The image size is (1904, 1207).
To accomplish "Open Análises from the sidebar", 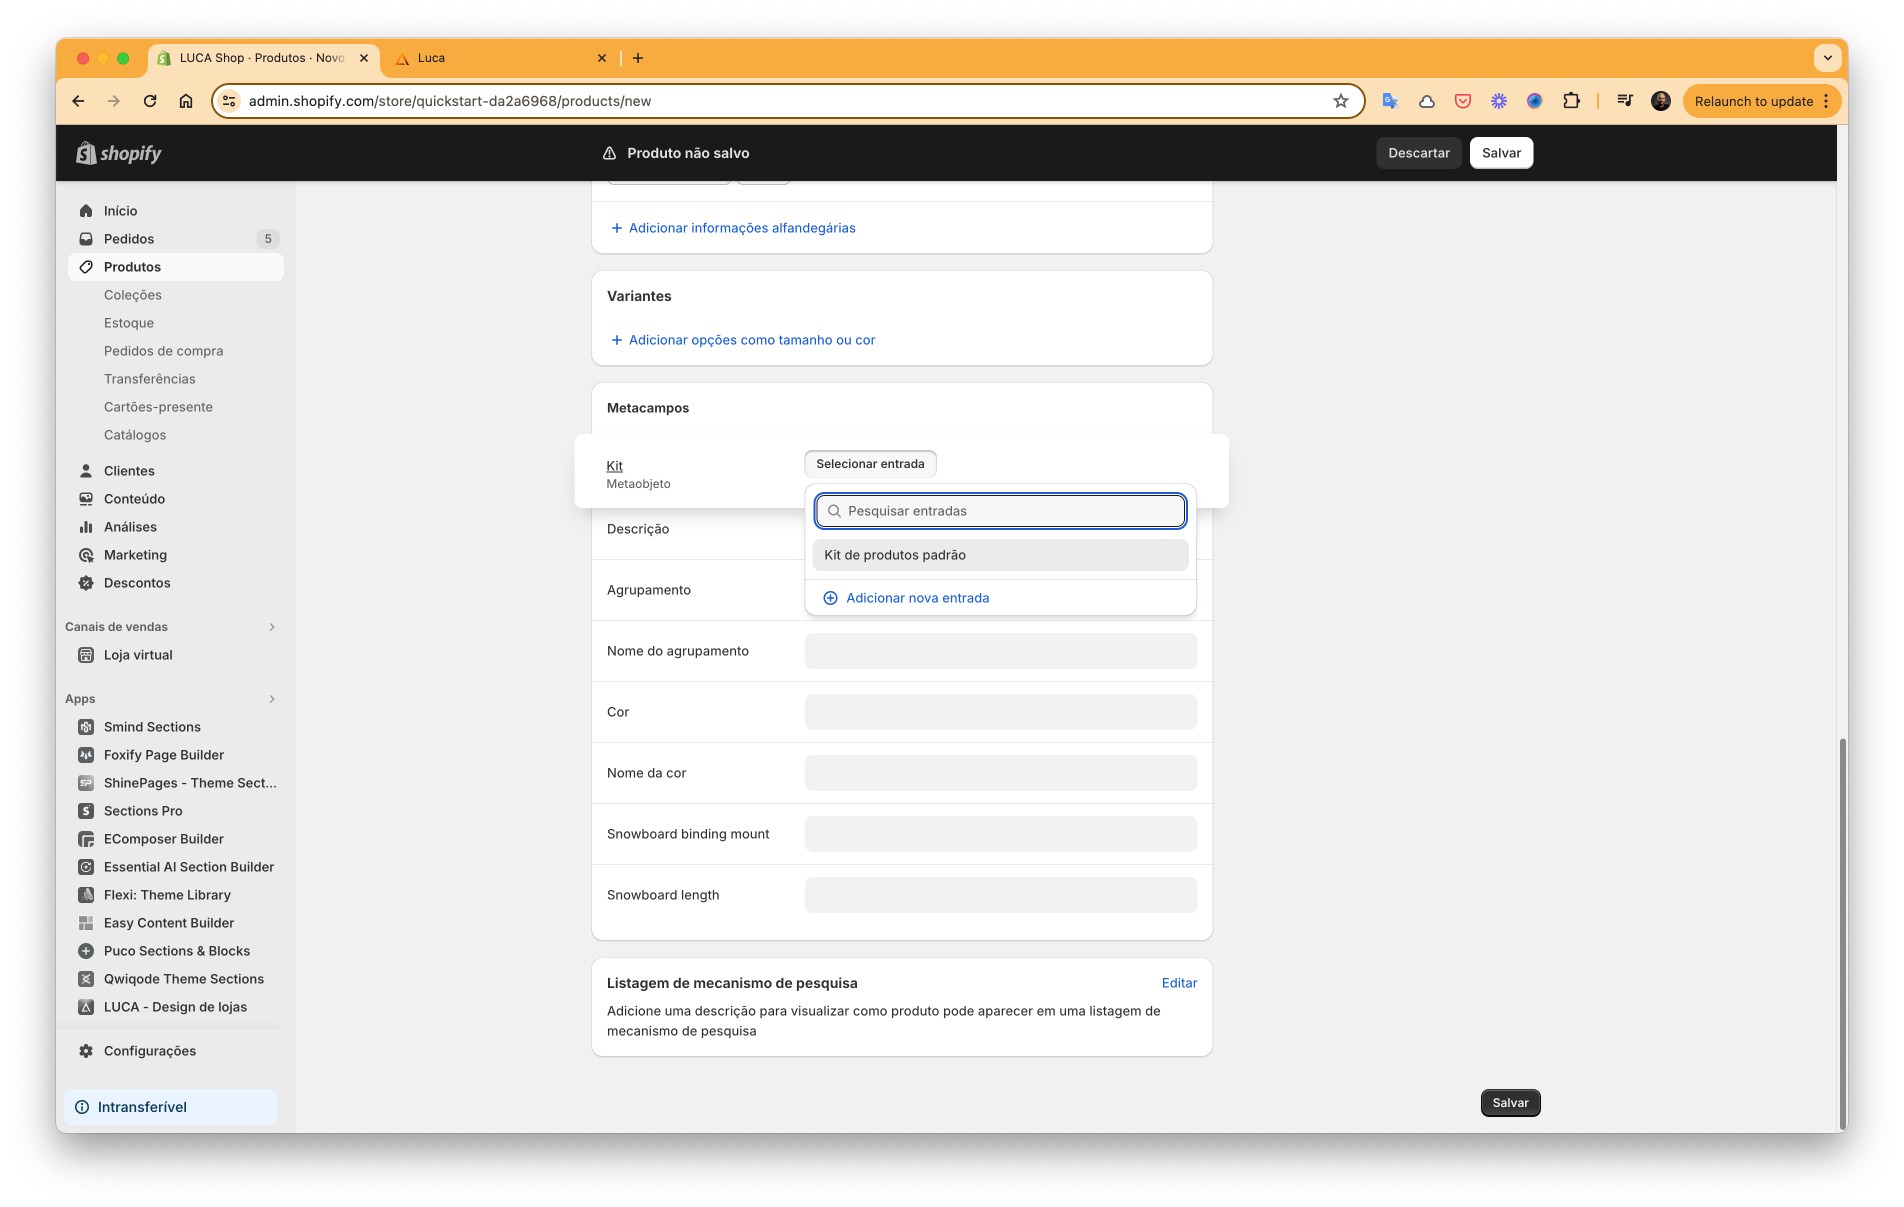I will (x=130, y=527).
